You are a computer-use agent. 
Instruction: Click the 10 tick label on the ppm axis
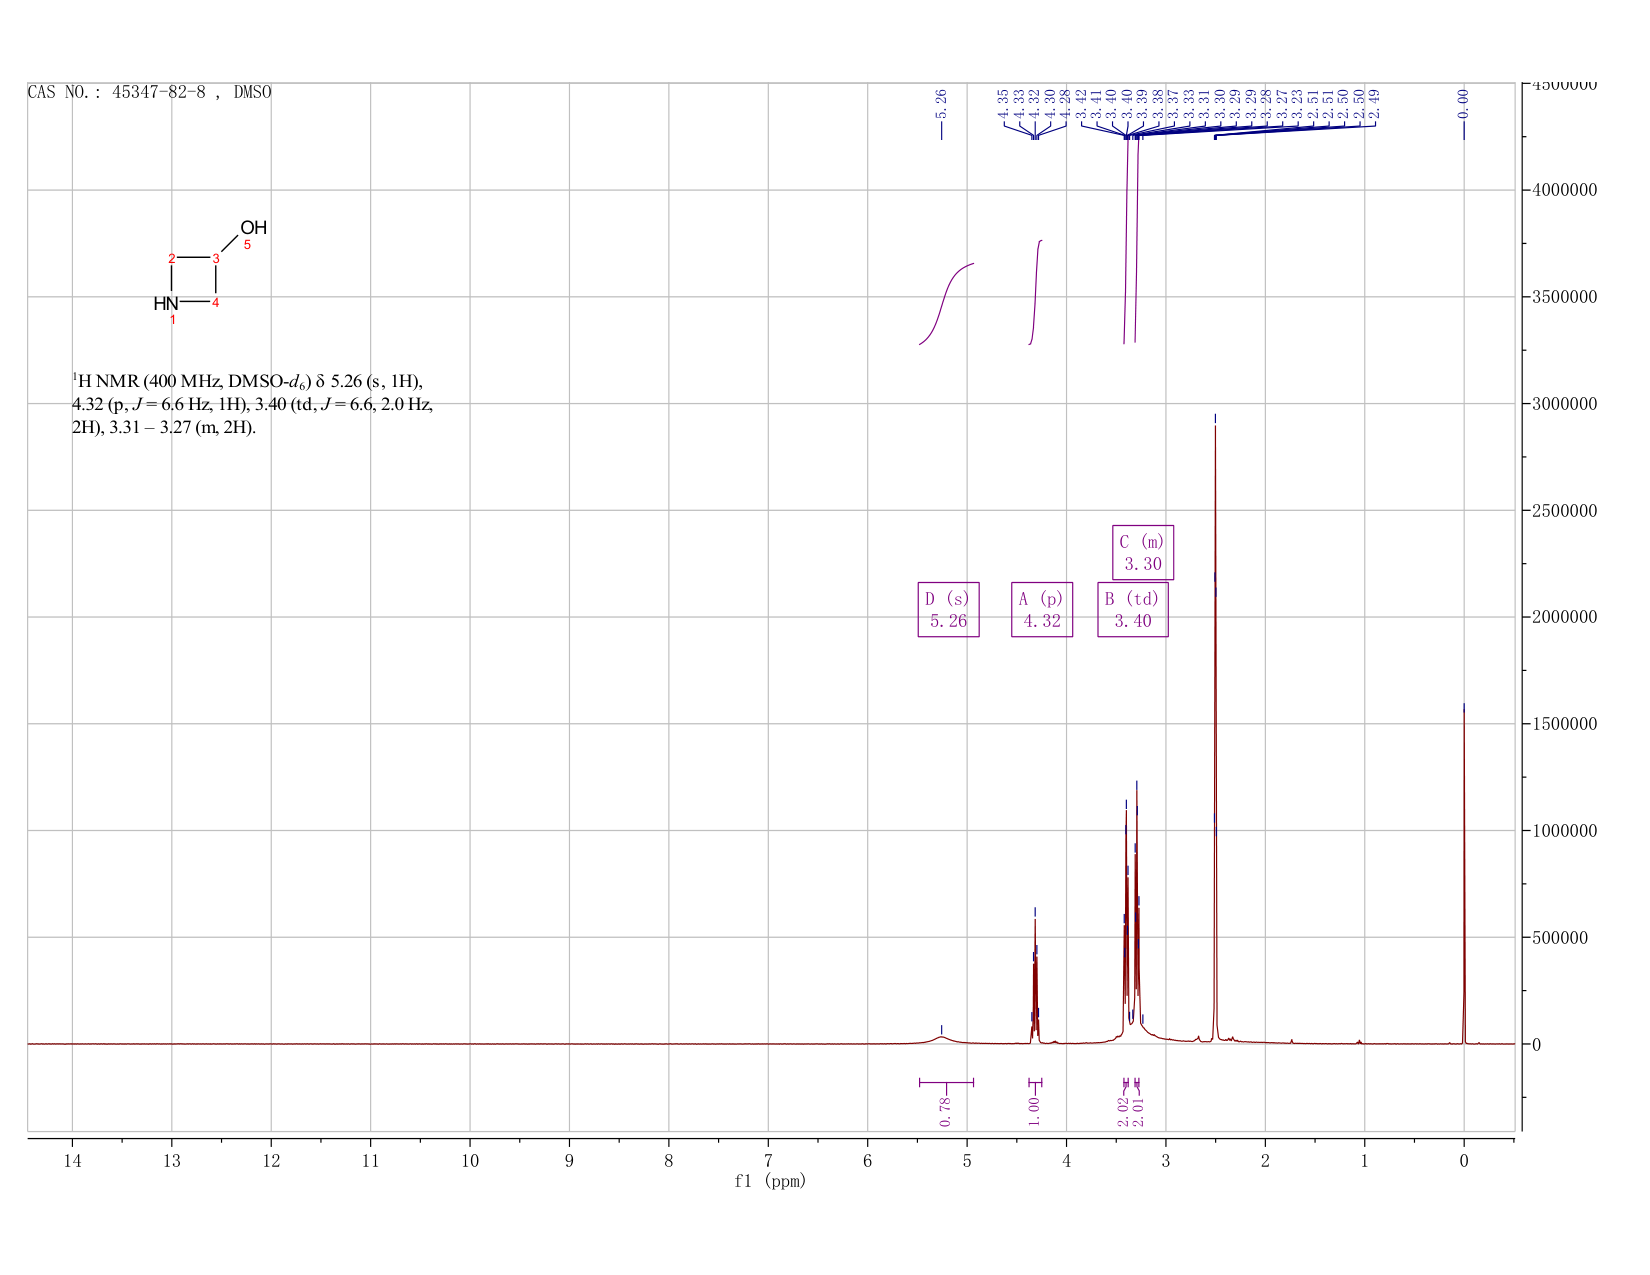[x=470, y=1160]
